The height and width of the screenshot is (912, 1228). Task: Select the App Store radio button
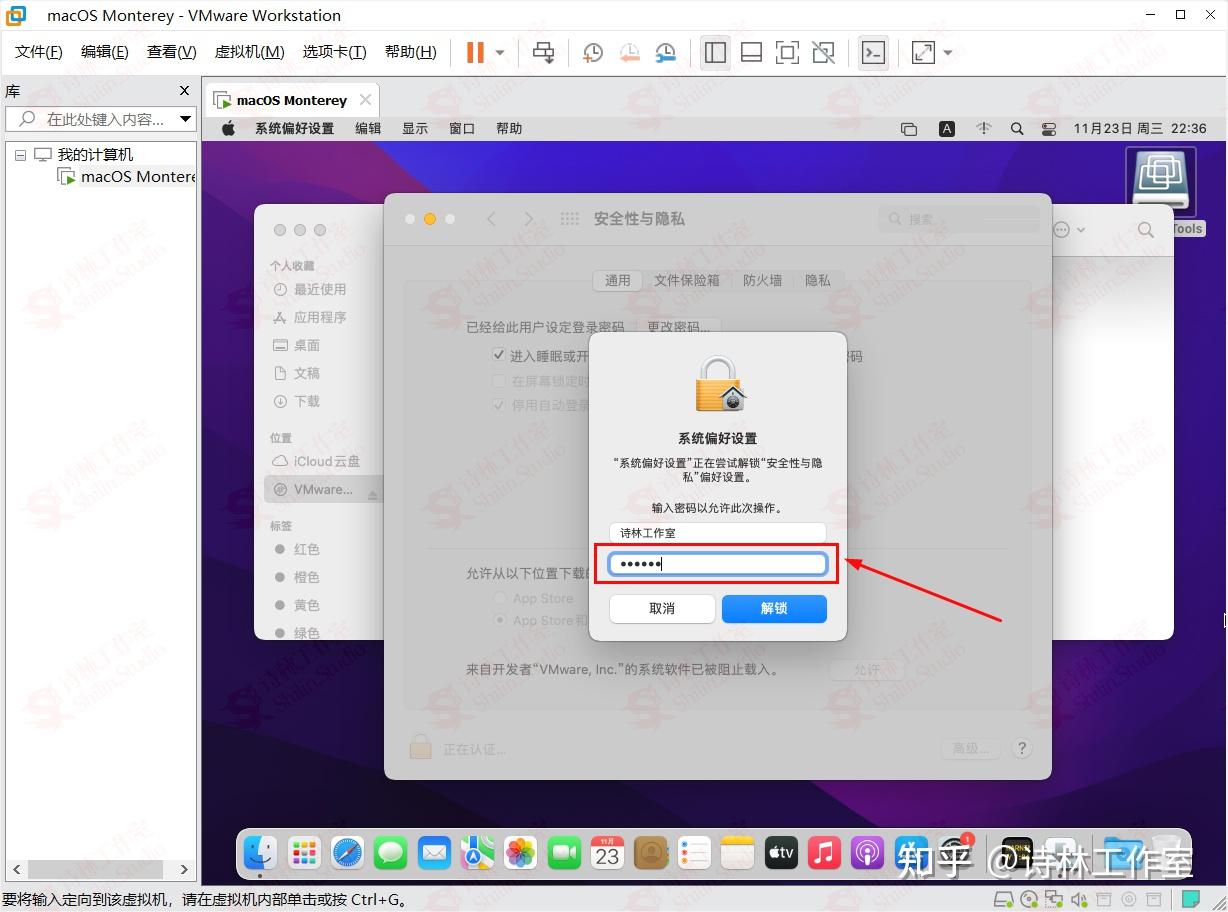point(499,598)
